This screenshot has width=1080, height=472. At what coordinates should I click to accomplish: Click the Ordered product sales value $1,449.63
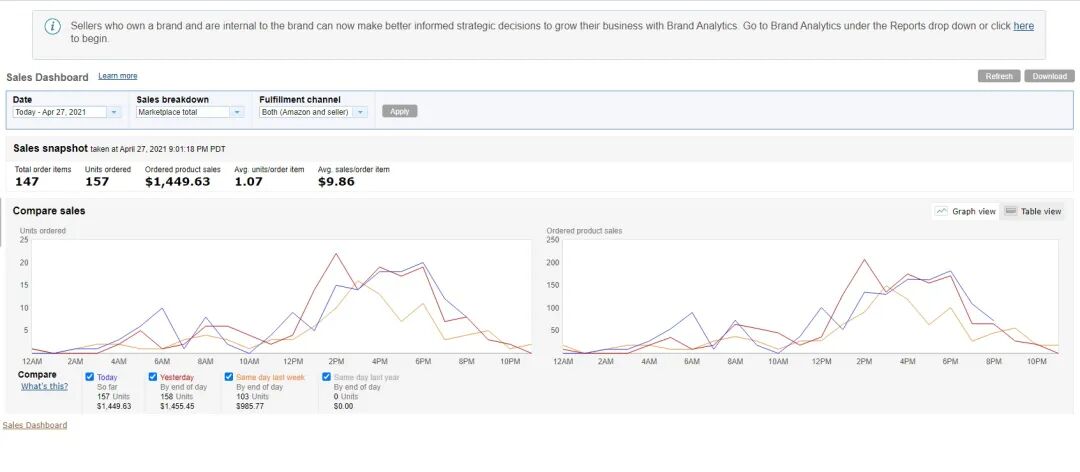coord(178,182)
